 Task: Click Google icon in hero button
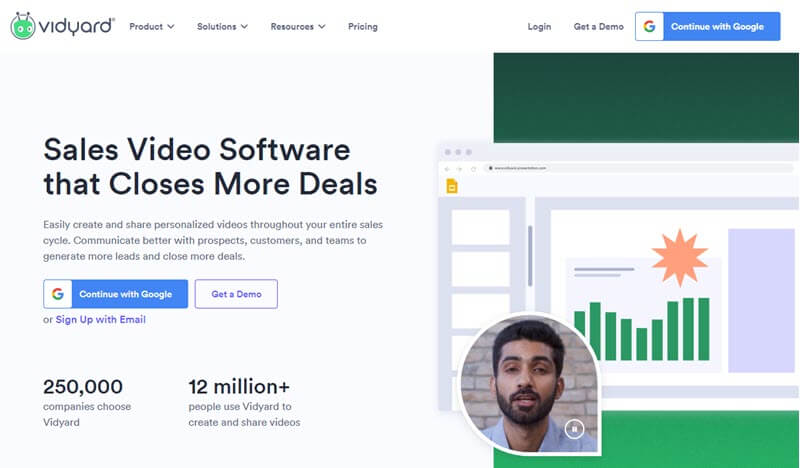tap(58, 294)
